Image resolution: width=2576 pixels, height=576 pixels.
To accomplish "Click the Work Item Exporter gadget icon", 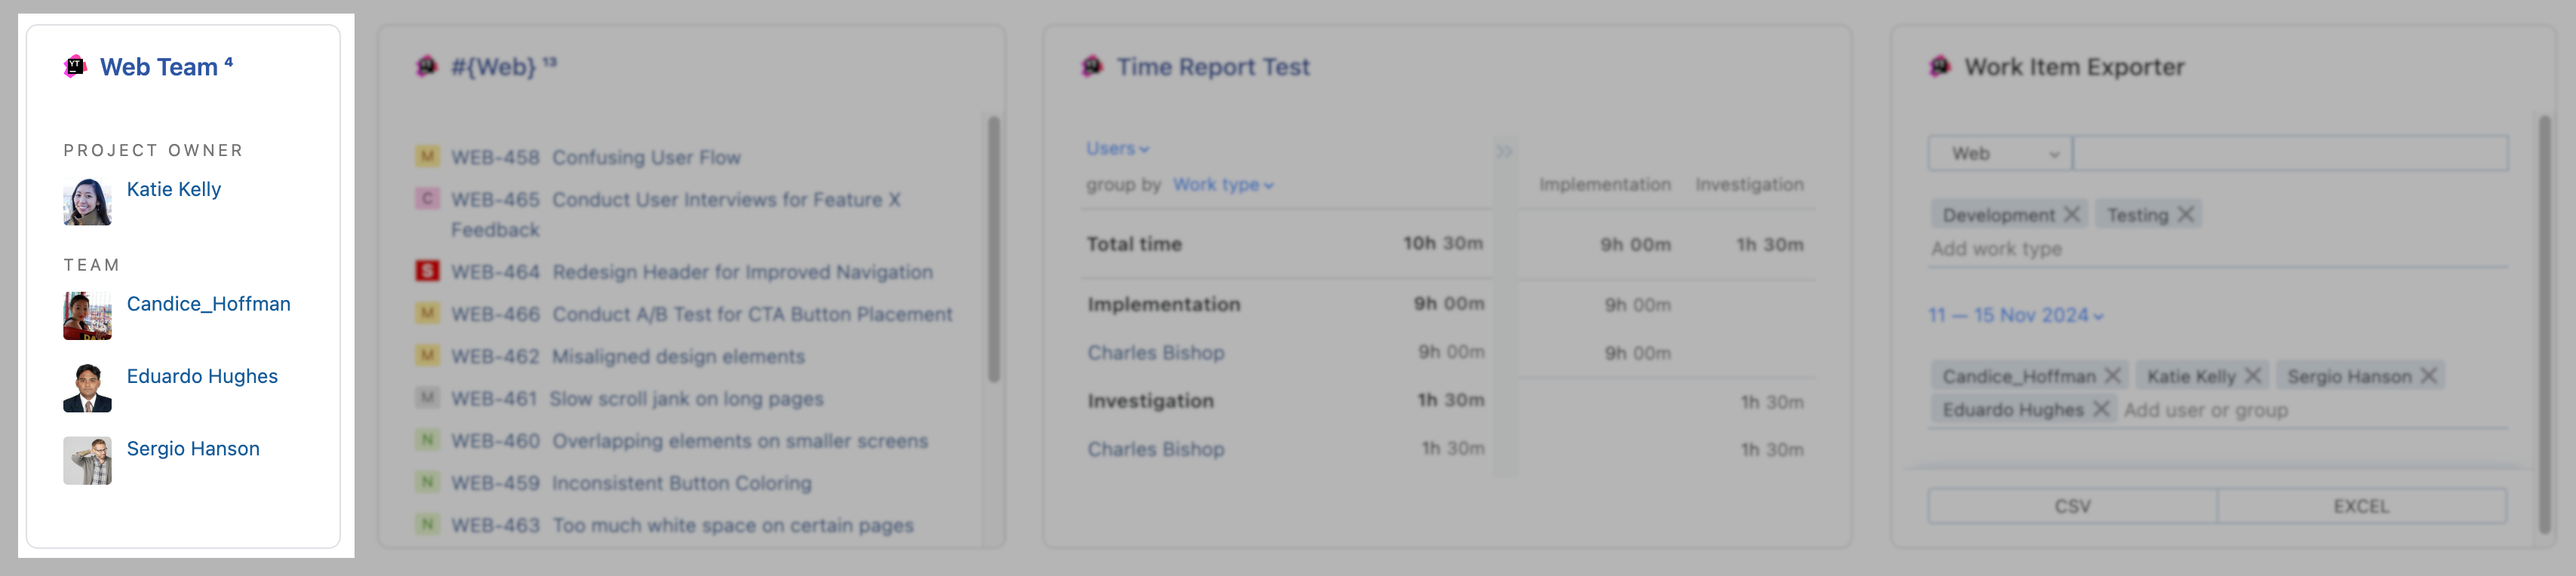I will coord(1941,66).
